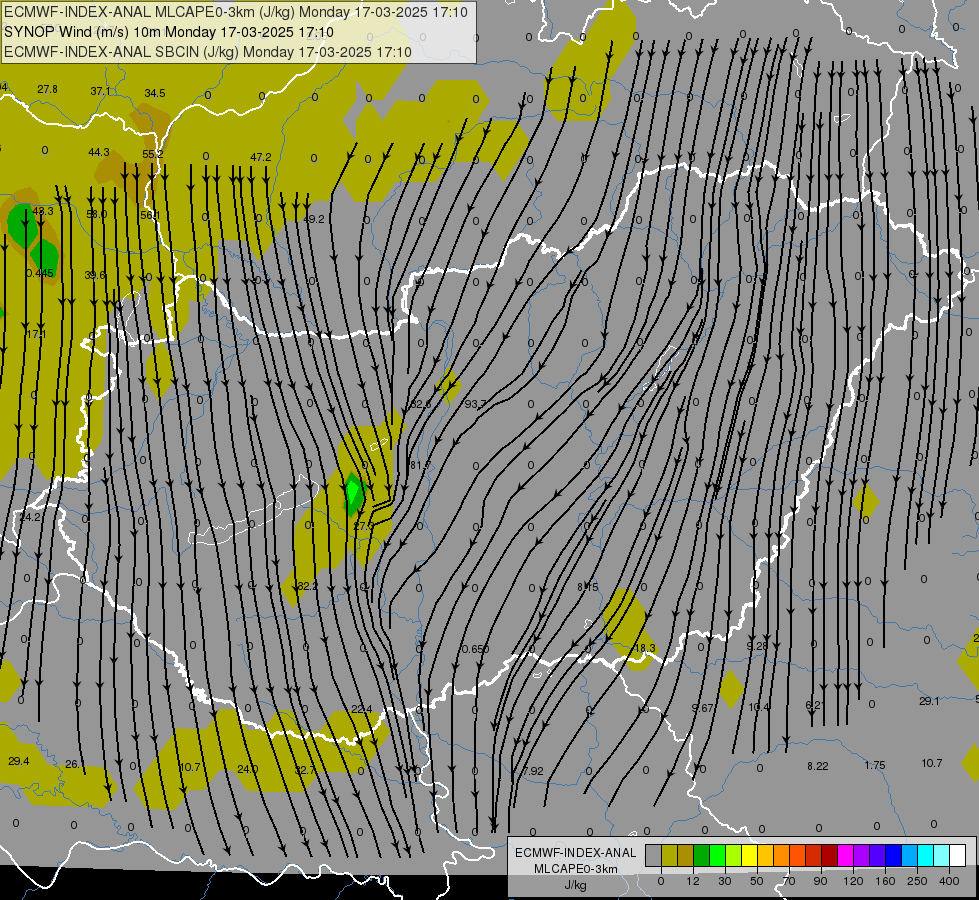Click the olive swatch in the legend
Image resolution: width=979 pixels, height=900 pixels.
point(669,855)
